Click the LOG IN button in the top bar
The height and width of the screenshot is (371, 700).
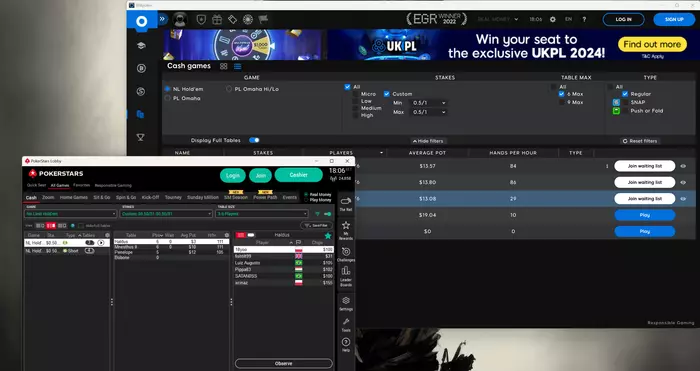[624, 20]
